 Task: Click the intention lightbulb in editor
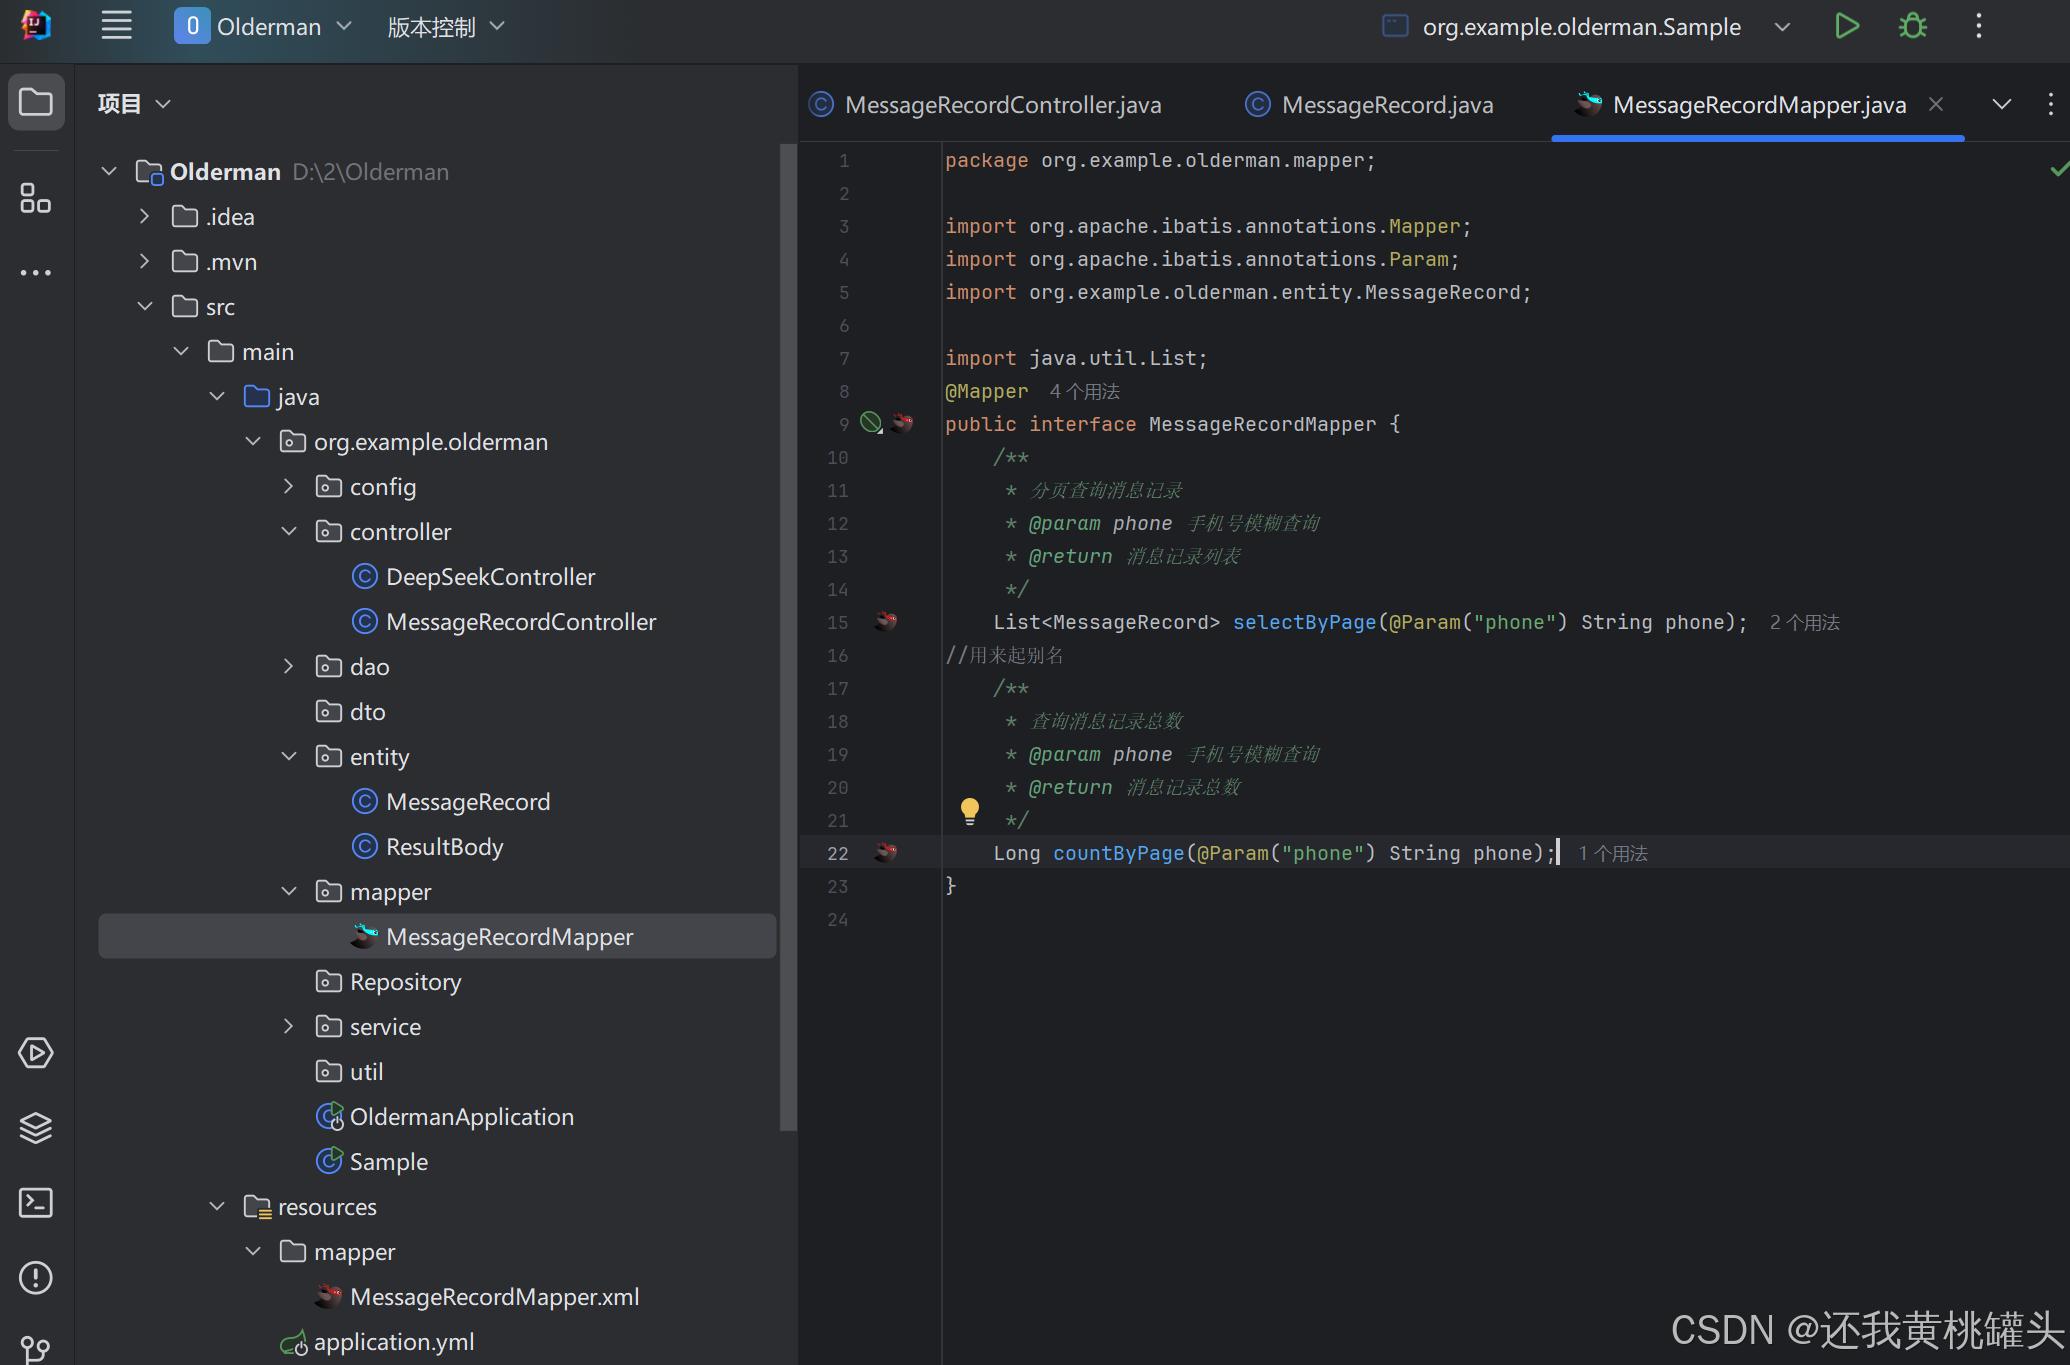(969, 810)
